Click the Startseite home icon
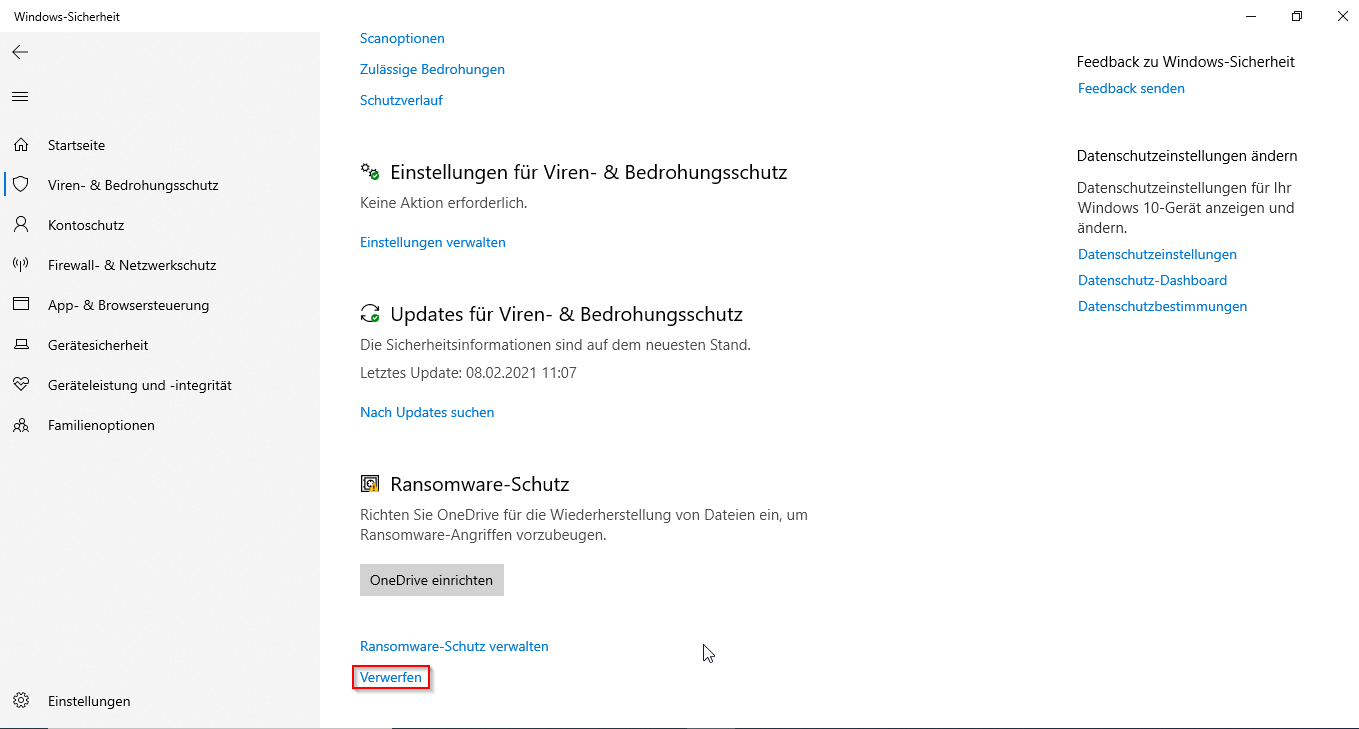 [21, 145]
